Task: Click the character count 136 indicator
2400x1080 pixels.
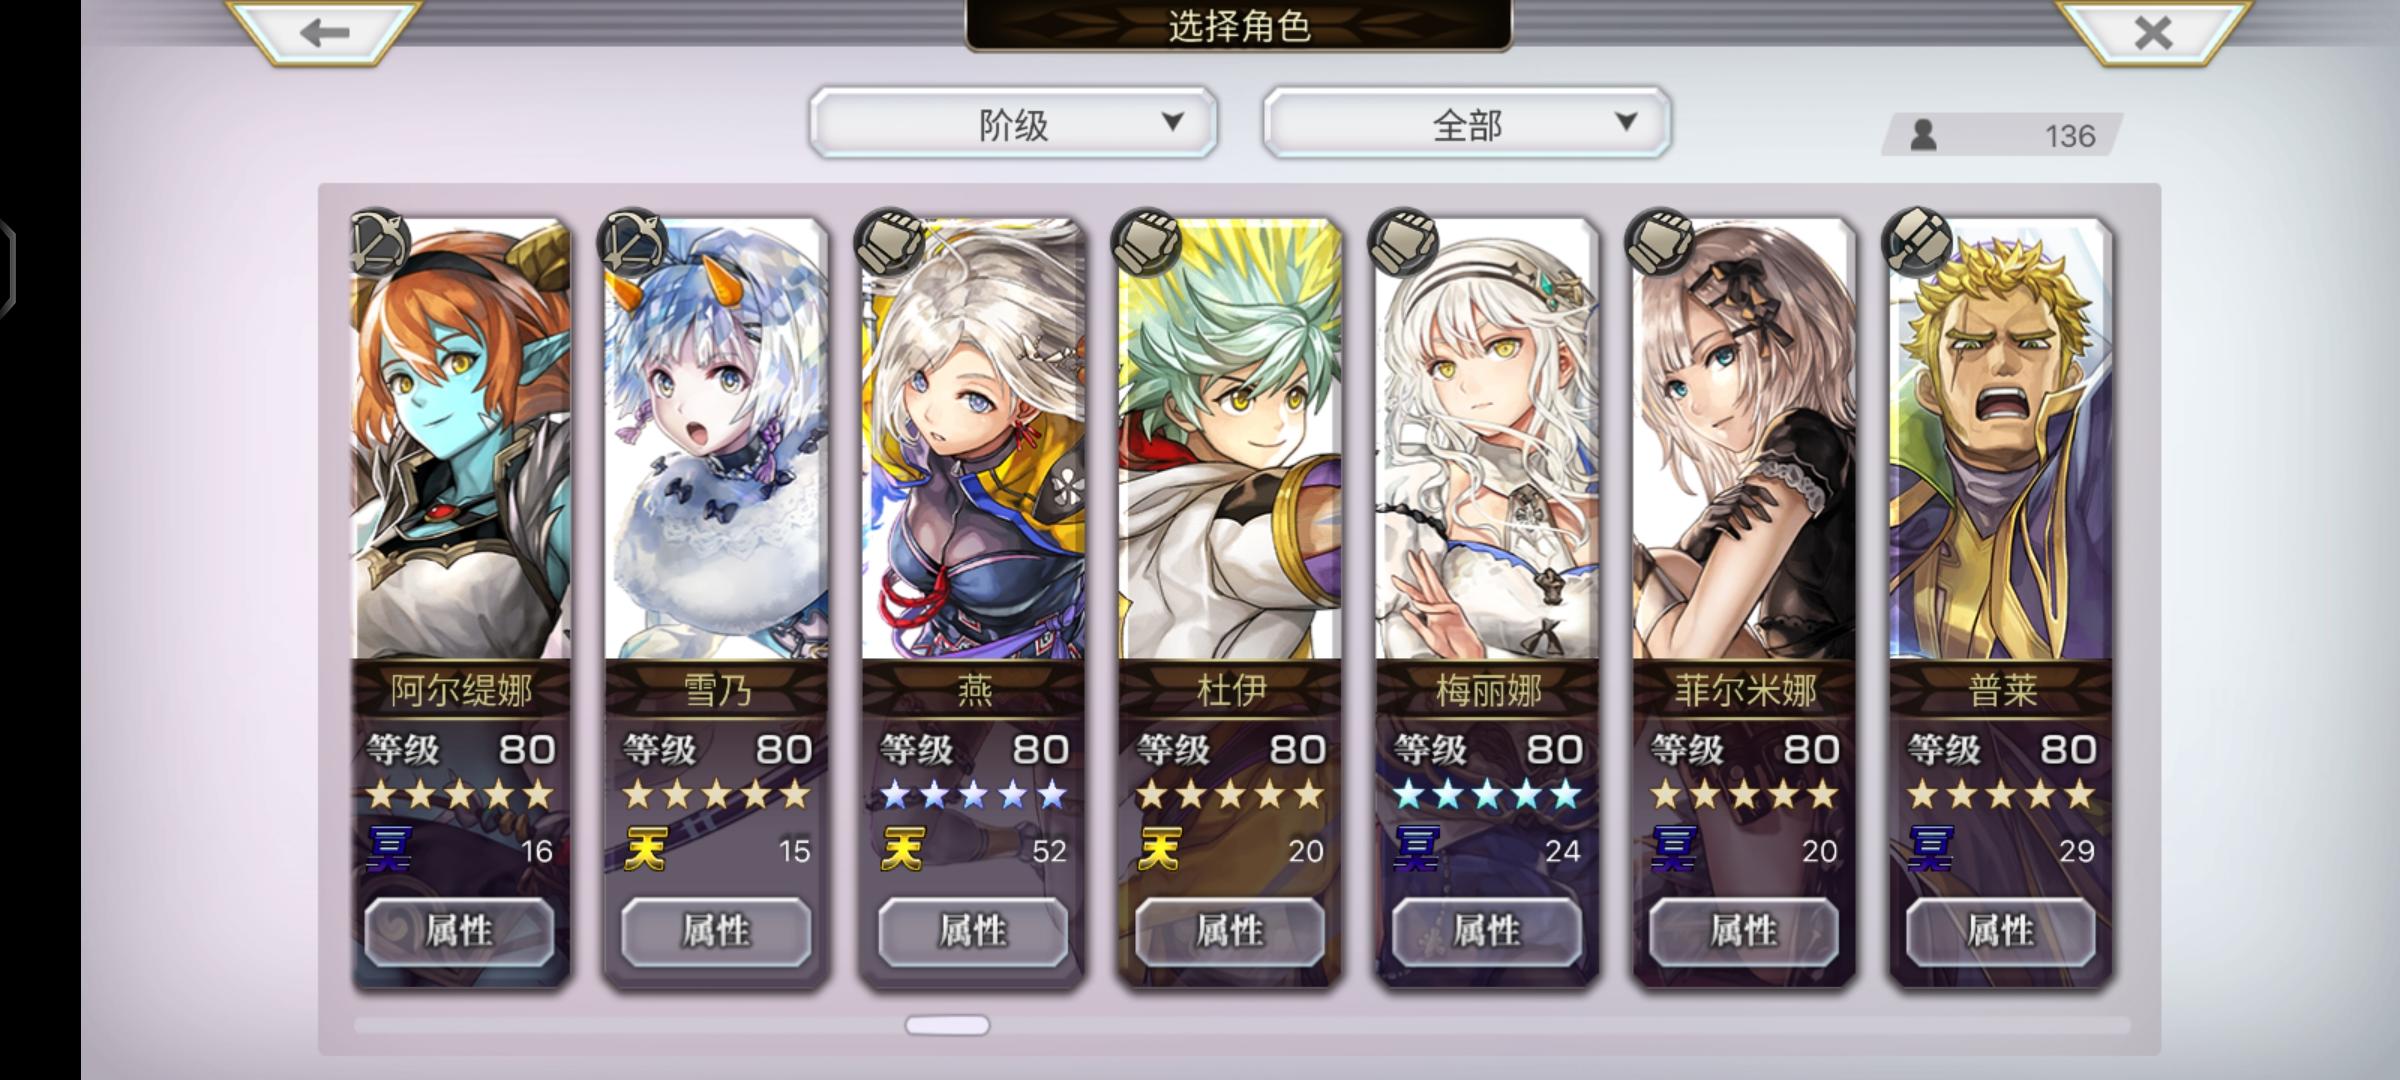Action: pos(2002,135)
